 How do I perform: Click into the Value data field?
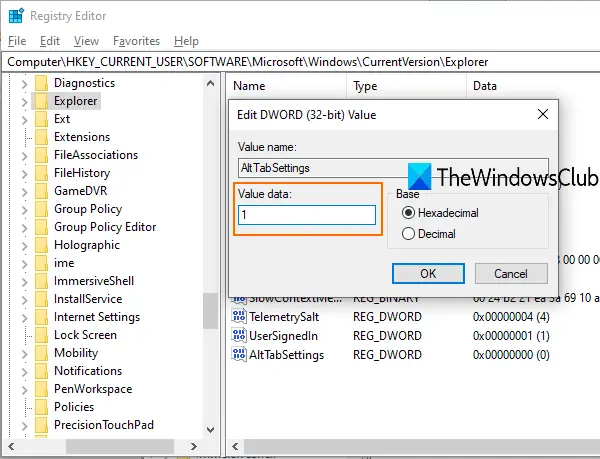pos(307,215)
